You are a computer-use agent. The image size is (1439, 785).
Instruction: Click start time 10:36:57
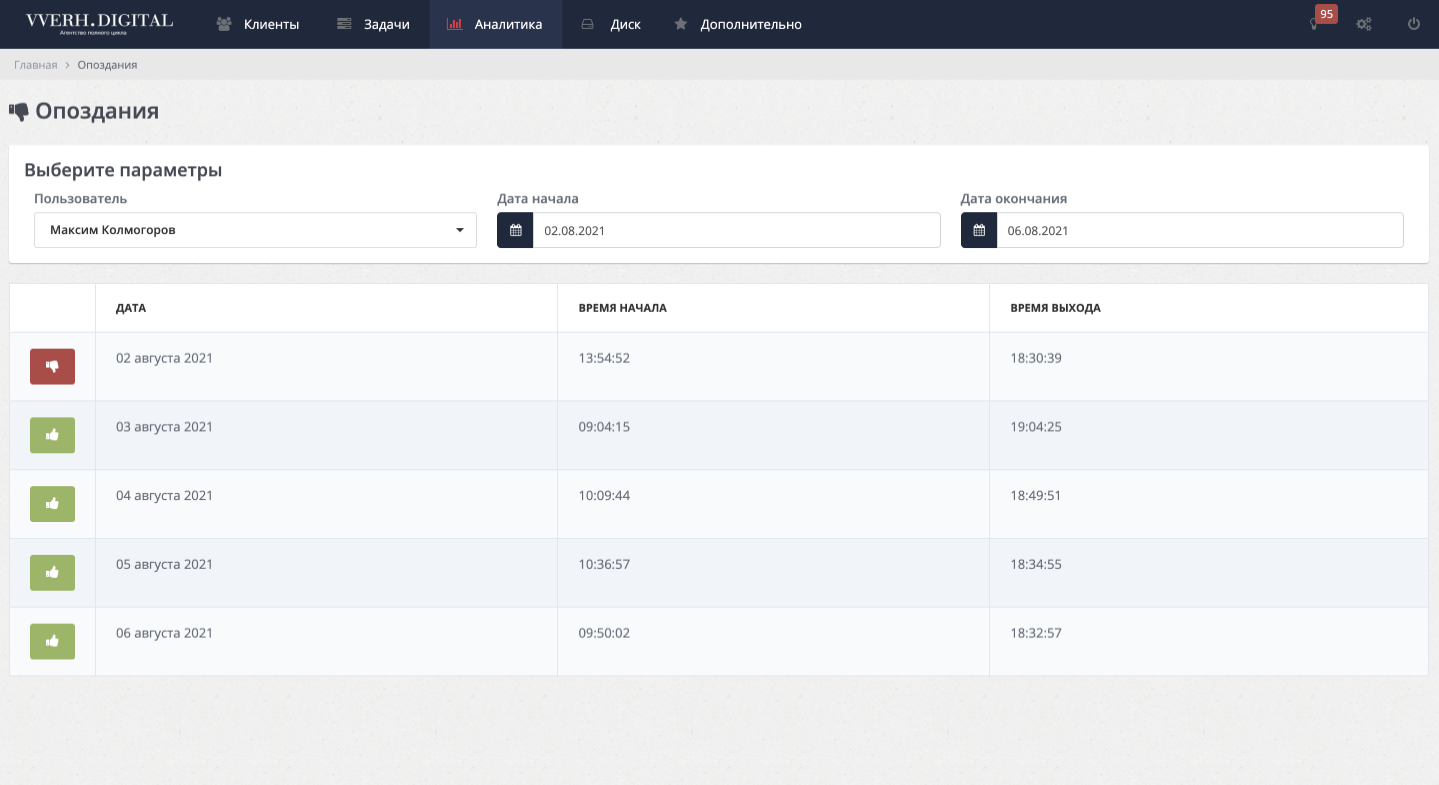pos(604,564)
